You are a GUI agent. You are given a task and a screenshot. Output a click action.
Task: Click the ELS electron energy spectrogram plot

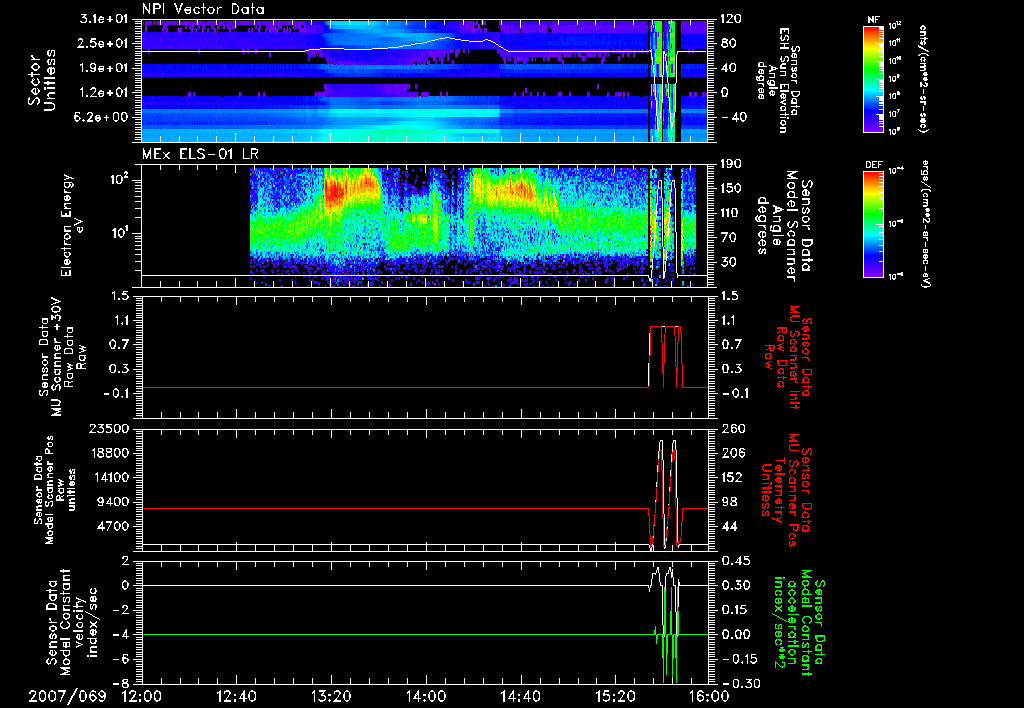(x=425, y=226)
